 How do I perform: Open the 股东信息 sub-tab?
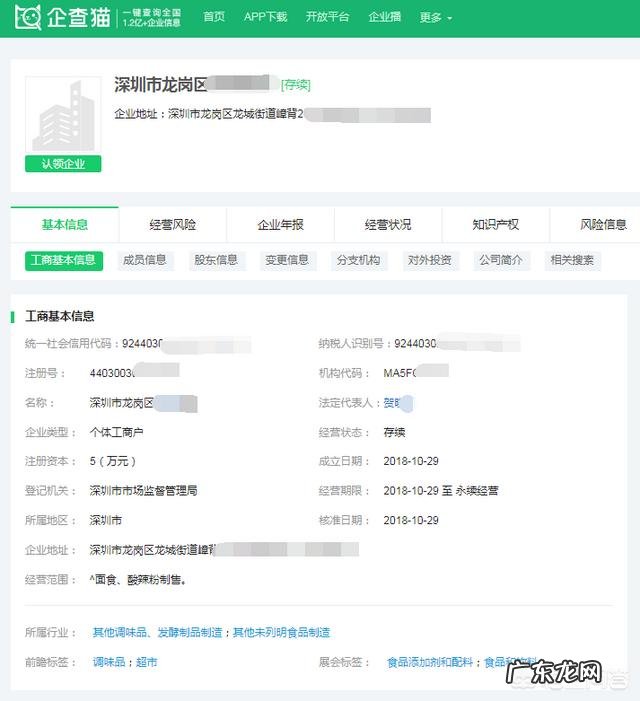pyautogui.click(x=216, y=261)
